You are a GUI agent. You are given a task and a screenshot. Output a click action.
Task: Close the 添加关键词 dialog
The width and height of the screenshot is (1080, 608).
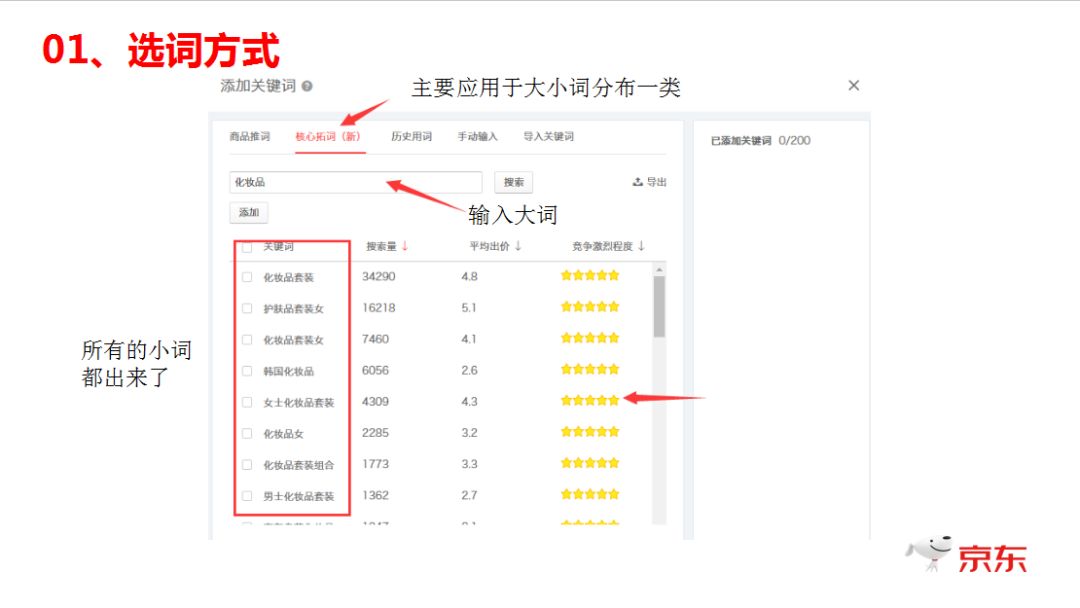pyautogui.click(x=853, y=85)
